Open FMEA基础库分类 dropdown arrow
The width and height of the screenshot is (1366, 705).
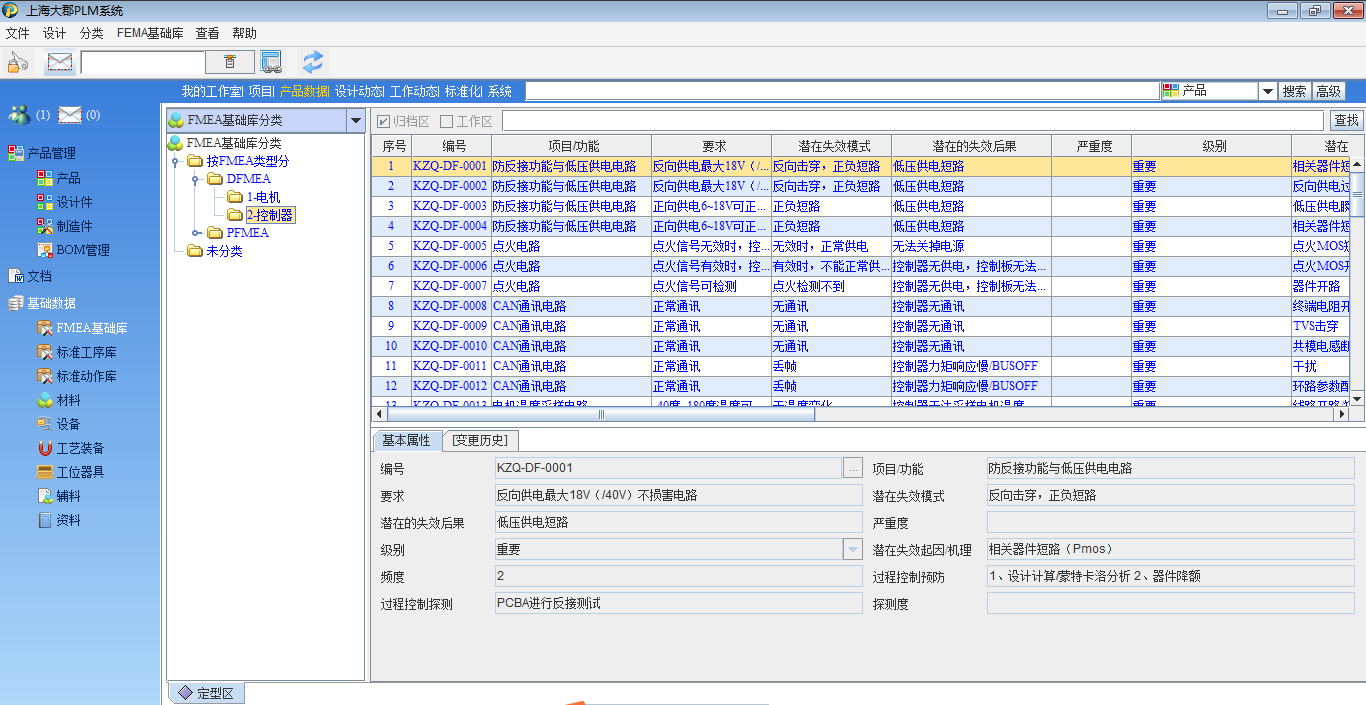[x=355, y=120]
